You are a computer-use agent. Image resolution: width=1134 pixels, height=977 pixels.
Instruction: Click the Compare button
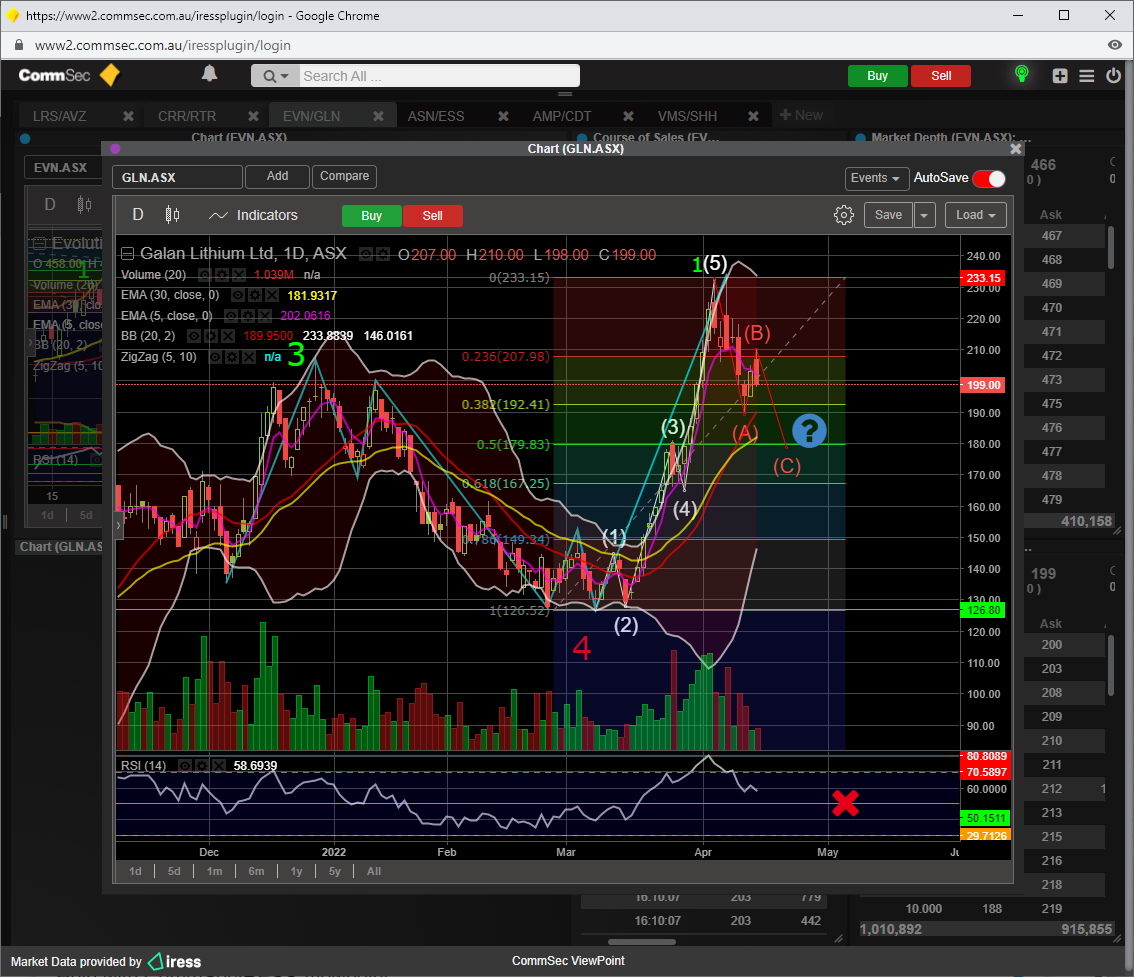pos(344,176)
